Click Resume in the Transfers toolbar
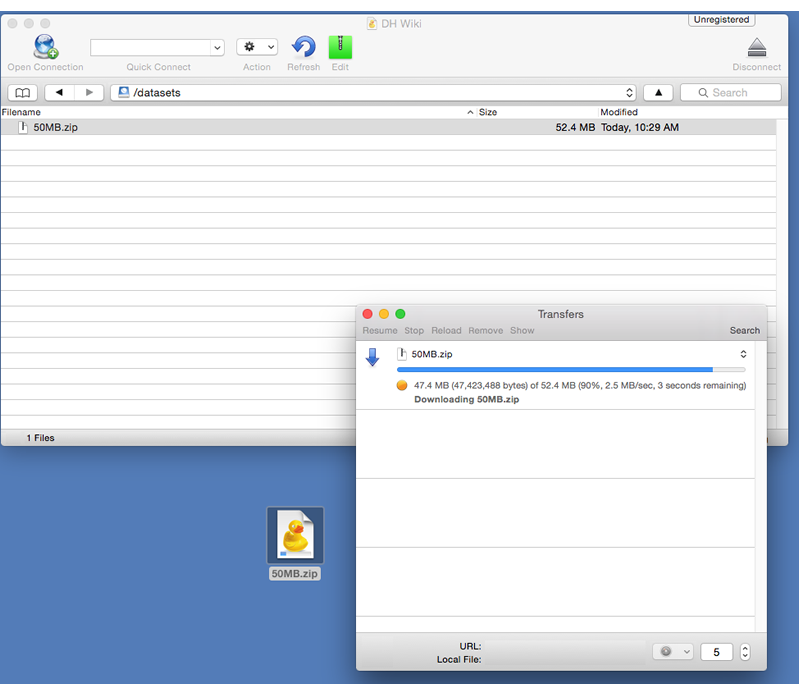 pyautogui.click(x=379, y=330)
